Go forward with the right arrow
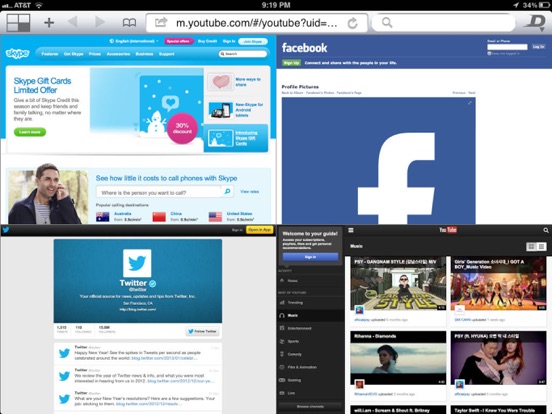 pyautogui.click(x=100, y=22)
